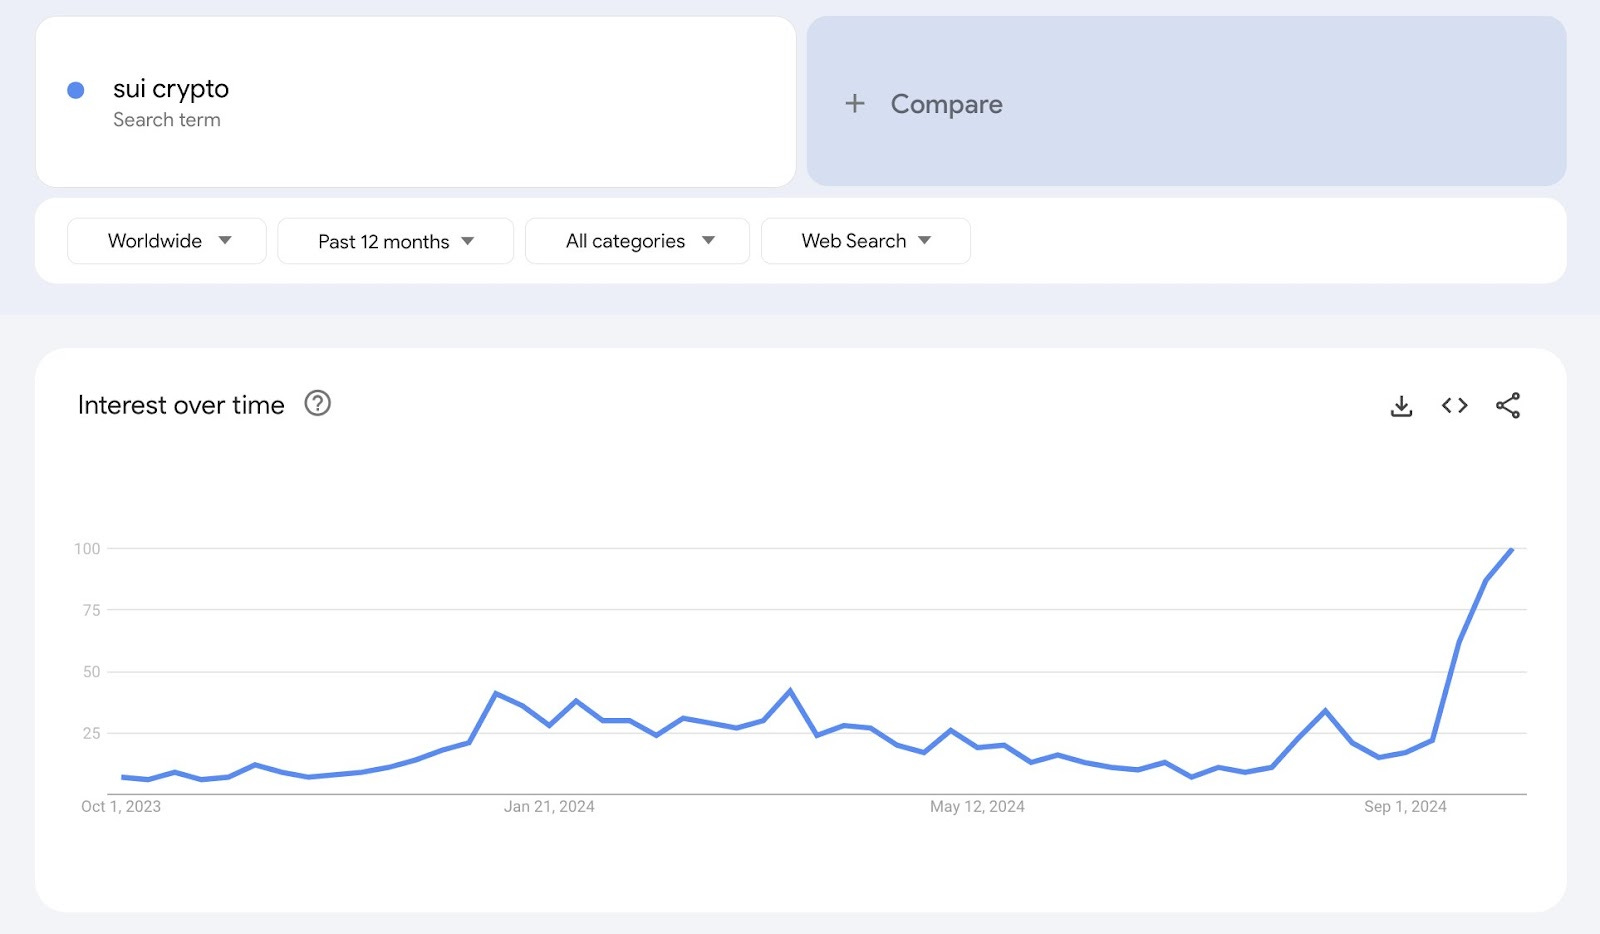Click the 100 value on the y-axis

click(x=87, y=549)
